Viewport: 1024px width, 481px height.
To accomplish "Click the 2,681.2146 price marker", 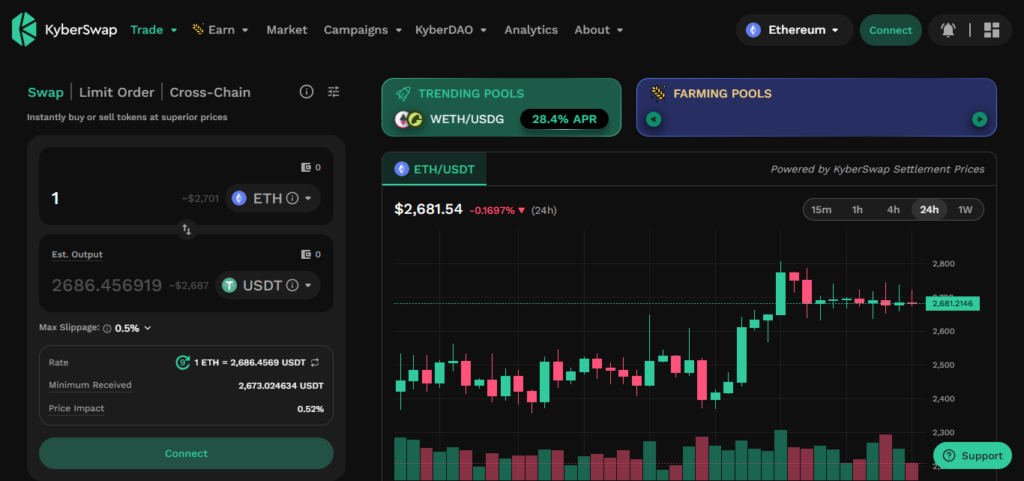I will (952, 303).
